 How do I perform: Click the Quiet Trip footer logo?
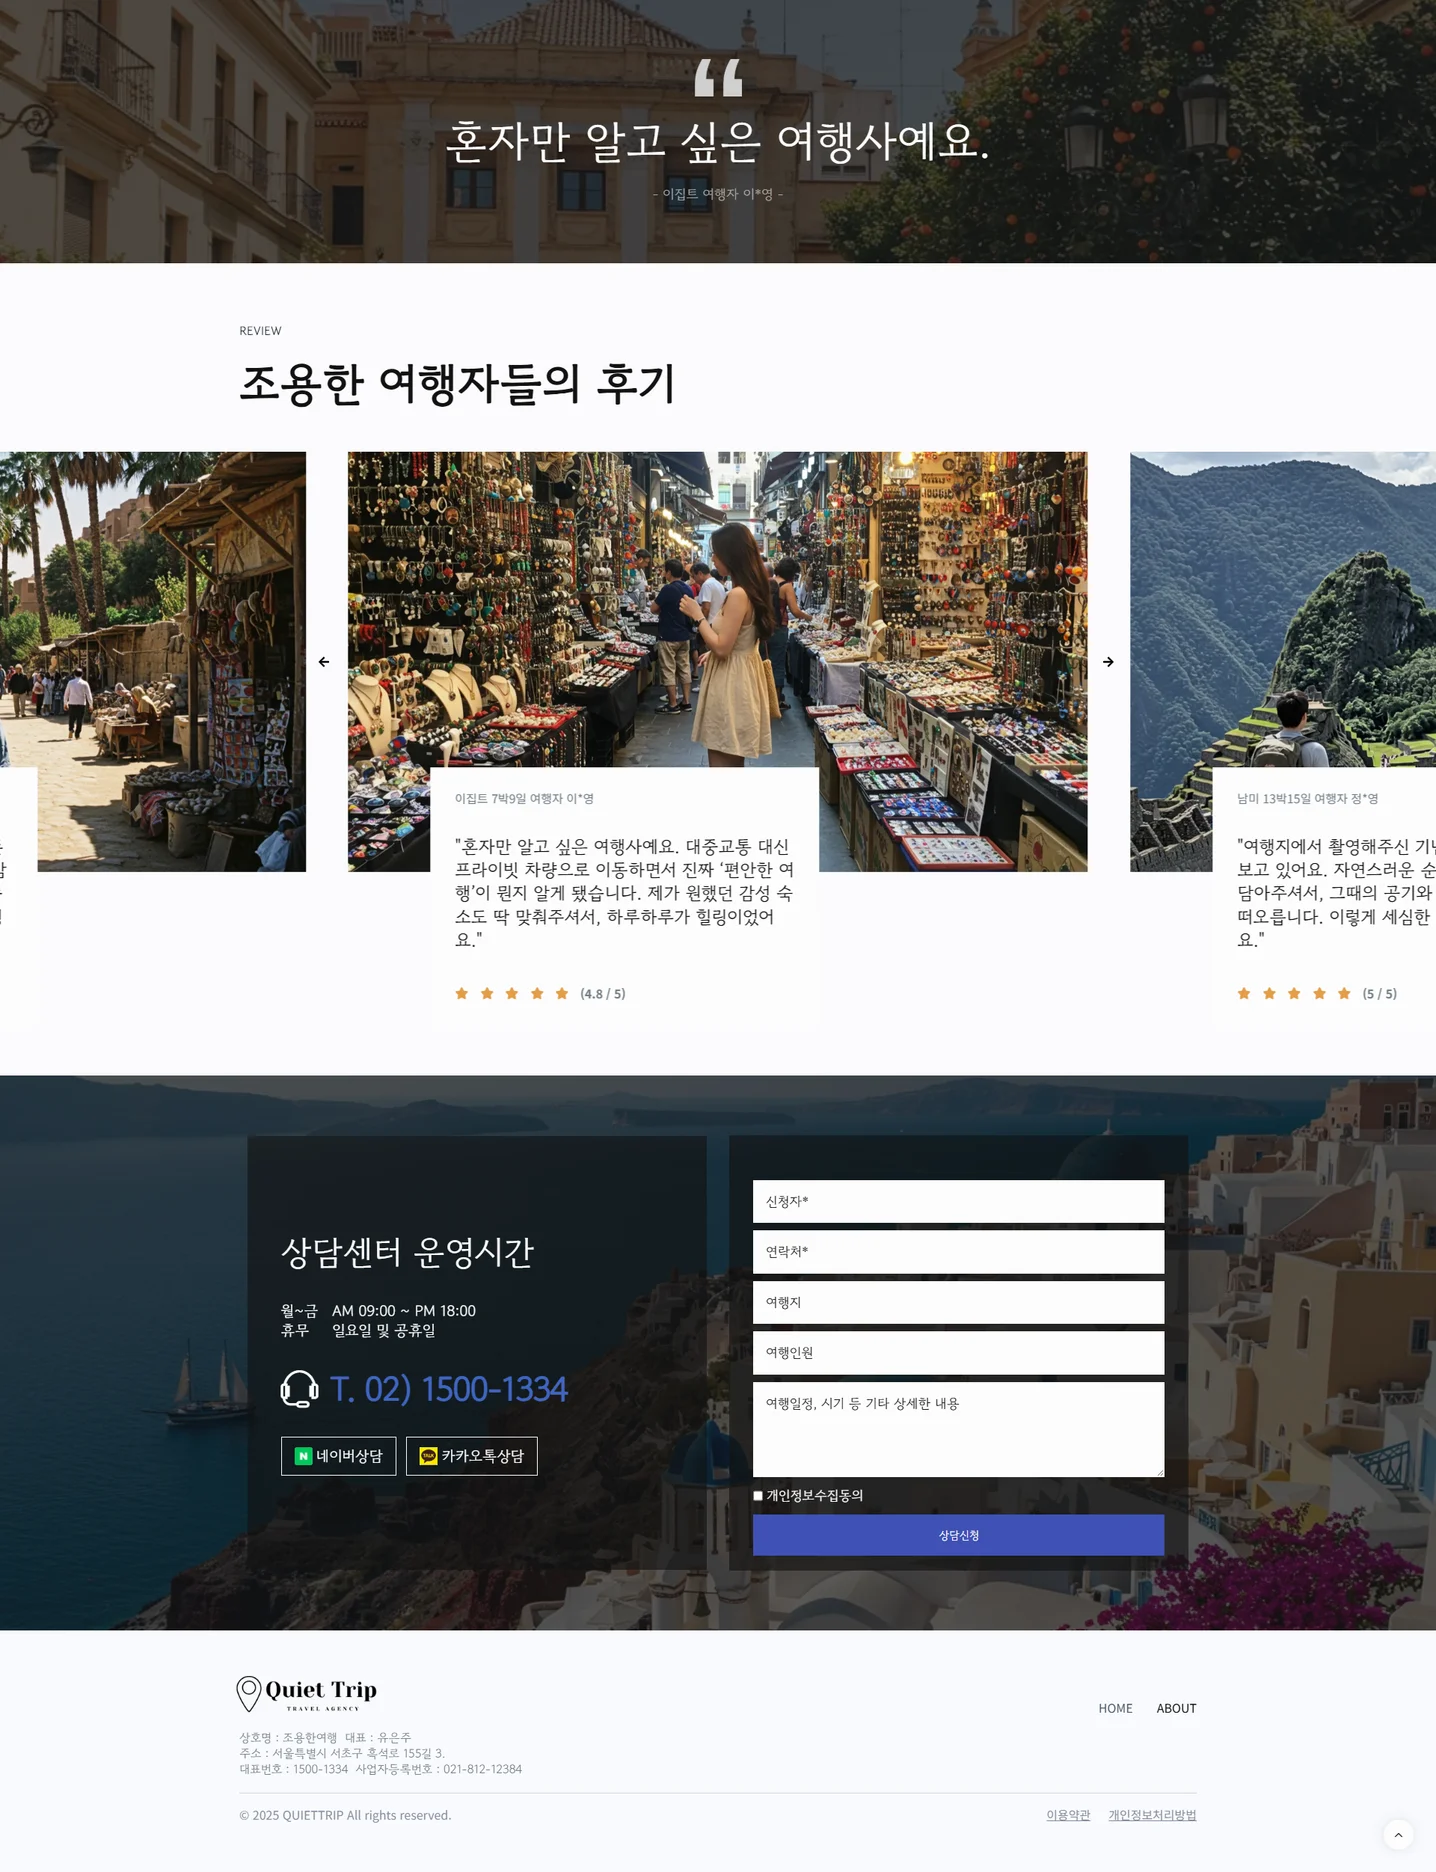click(x=307, y=1694)
